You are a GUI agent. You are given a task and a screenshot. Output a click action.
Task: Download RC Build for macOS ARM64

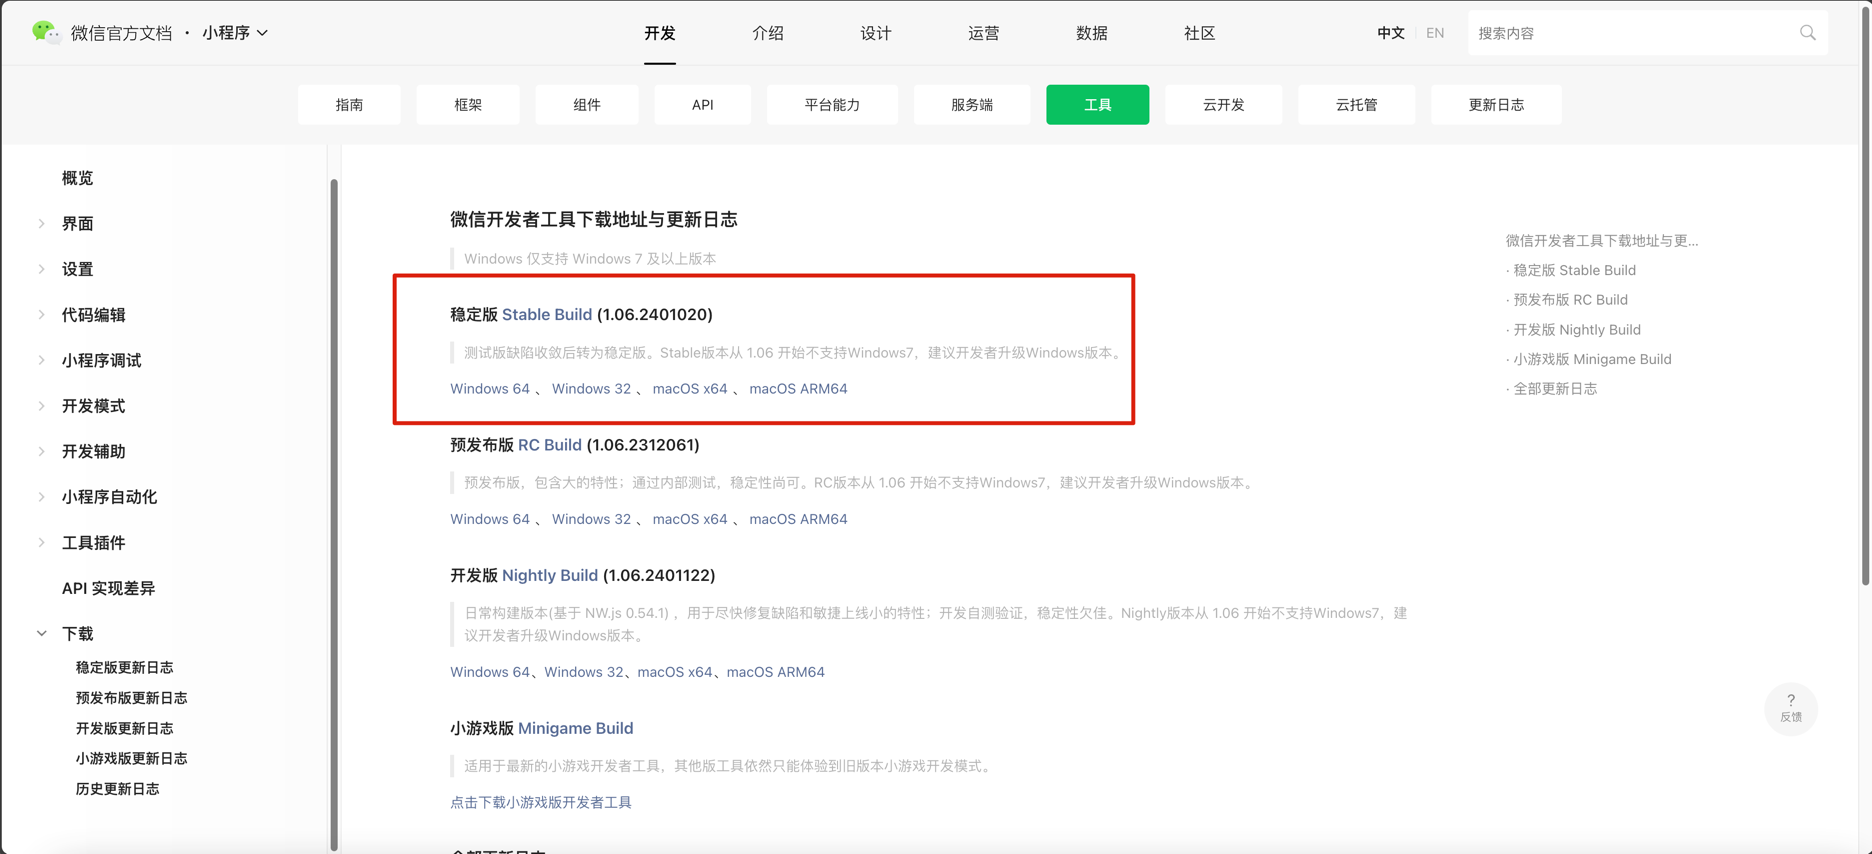coord(798,519)
